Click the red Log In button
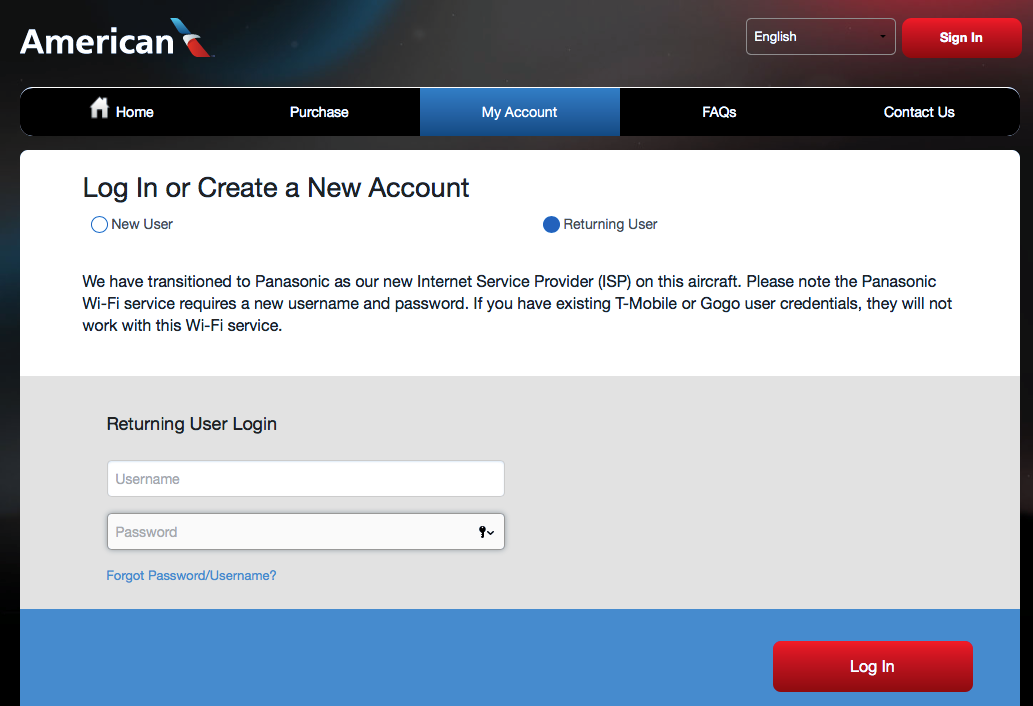The image size is (1033, 706). tap(872, 666)
